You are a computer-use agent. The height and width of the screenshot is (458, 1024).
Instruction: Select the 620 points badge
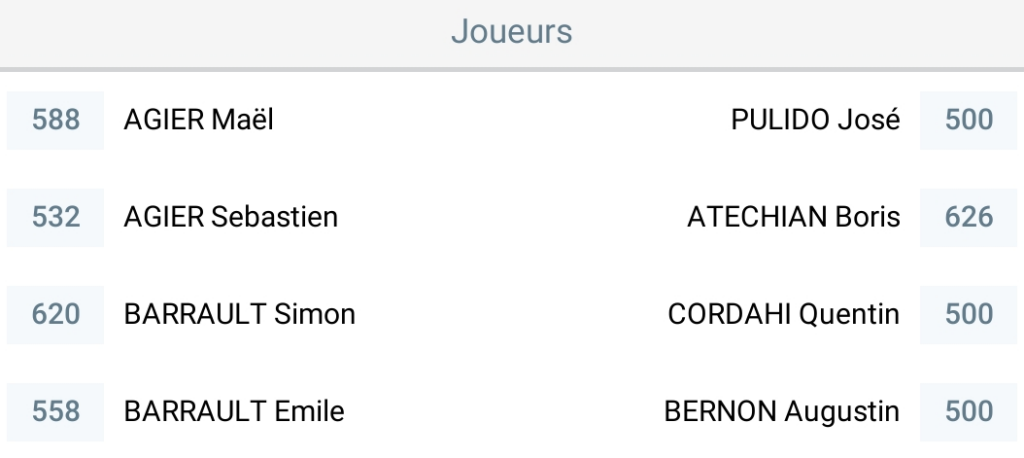coord(56,314)
